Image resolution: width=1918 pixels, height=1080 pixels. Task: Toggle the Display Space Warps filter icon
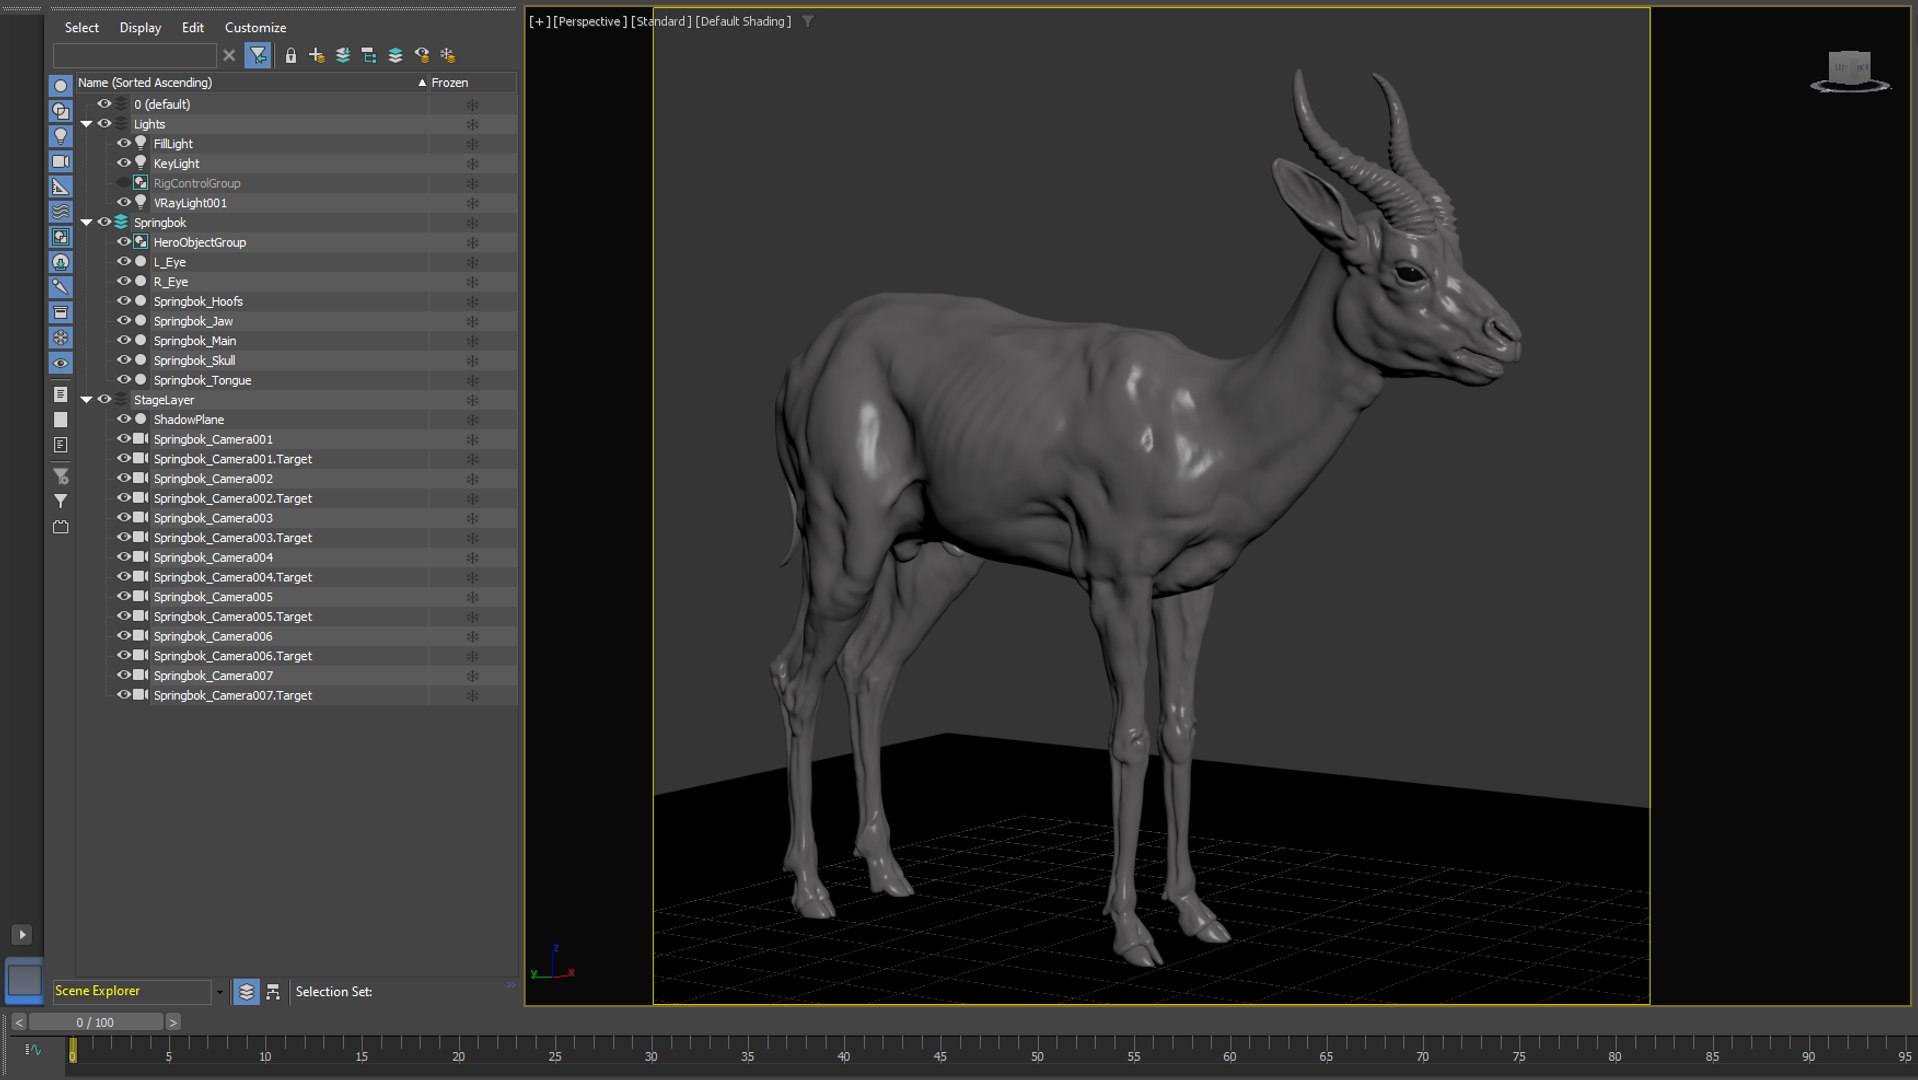(61, 212)
